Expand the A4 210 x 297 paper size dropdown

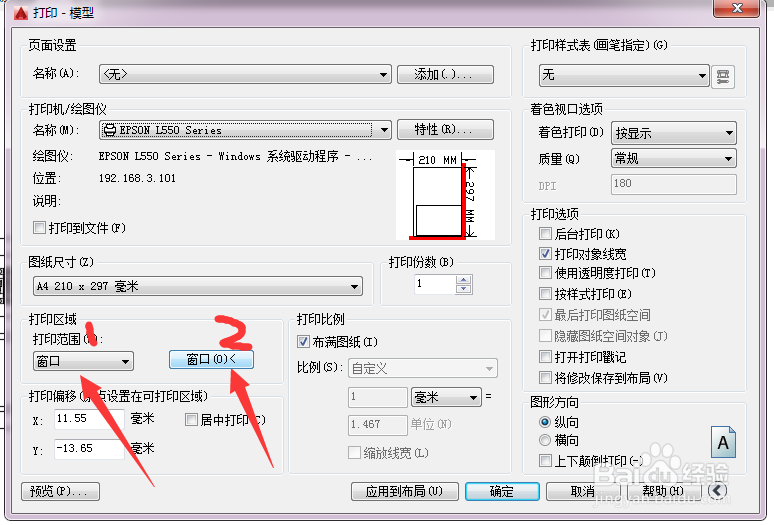(x=198, y=286)
